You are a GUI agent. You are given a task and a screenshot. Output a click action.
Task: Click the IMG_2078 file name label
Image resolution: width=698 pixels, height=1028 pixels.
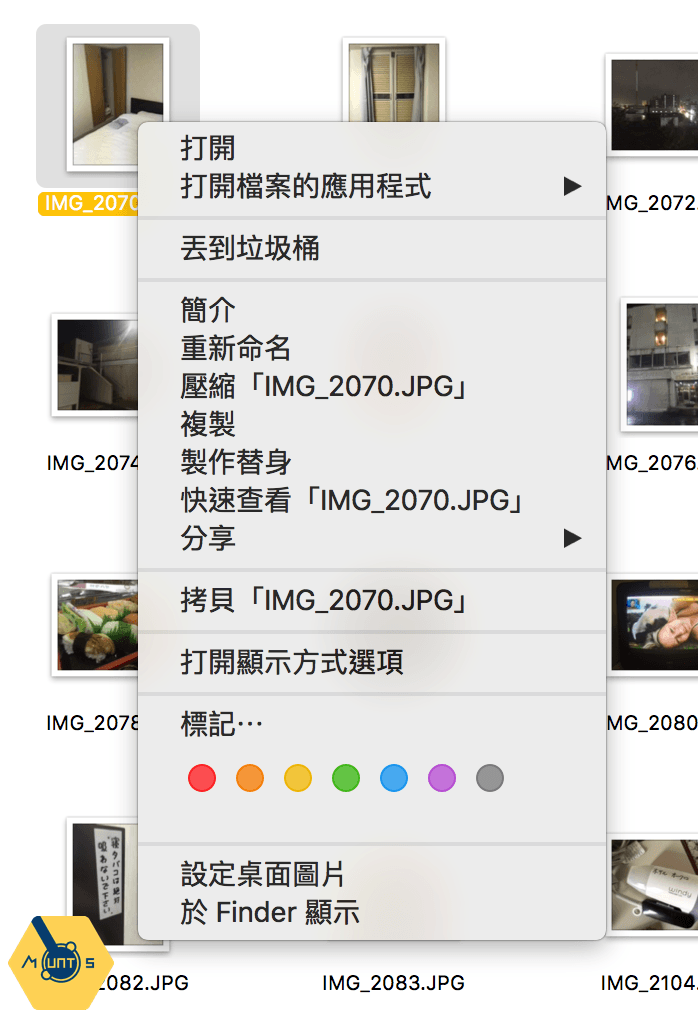(x=92, y=723)
